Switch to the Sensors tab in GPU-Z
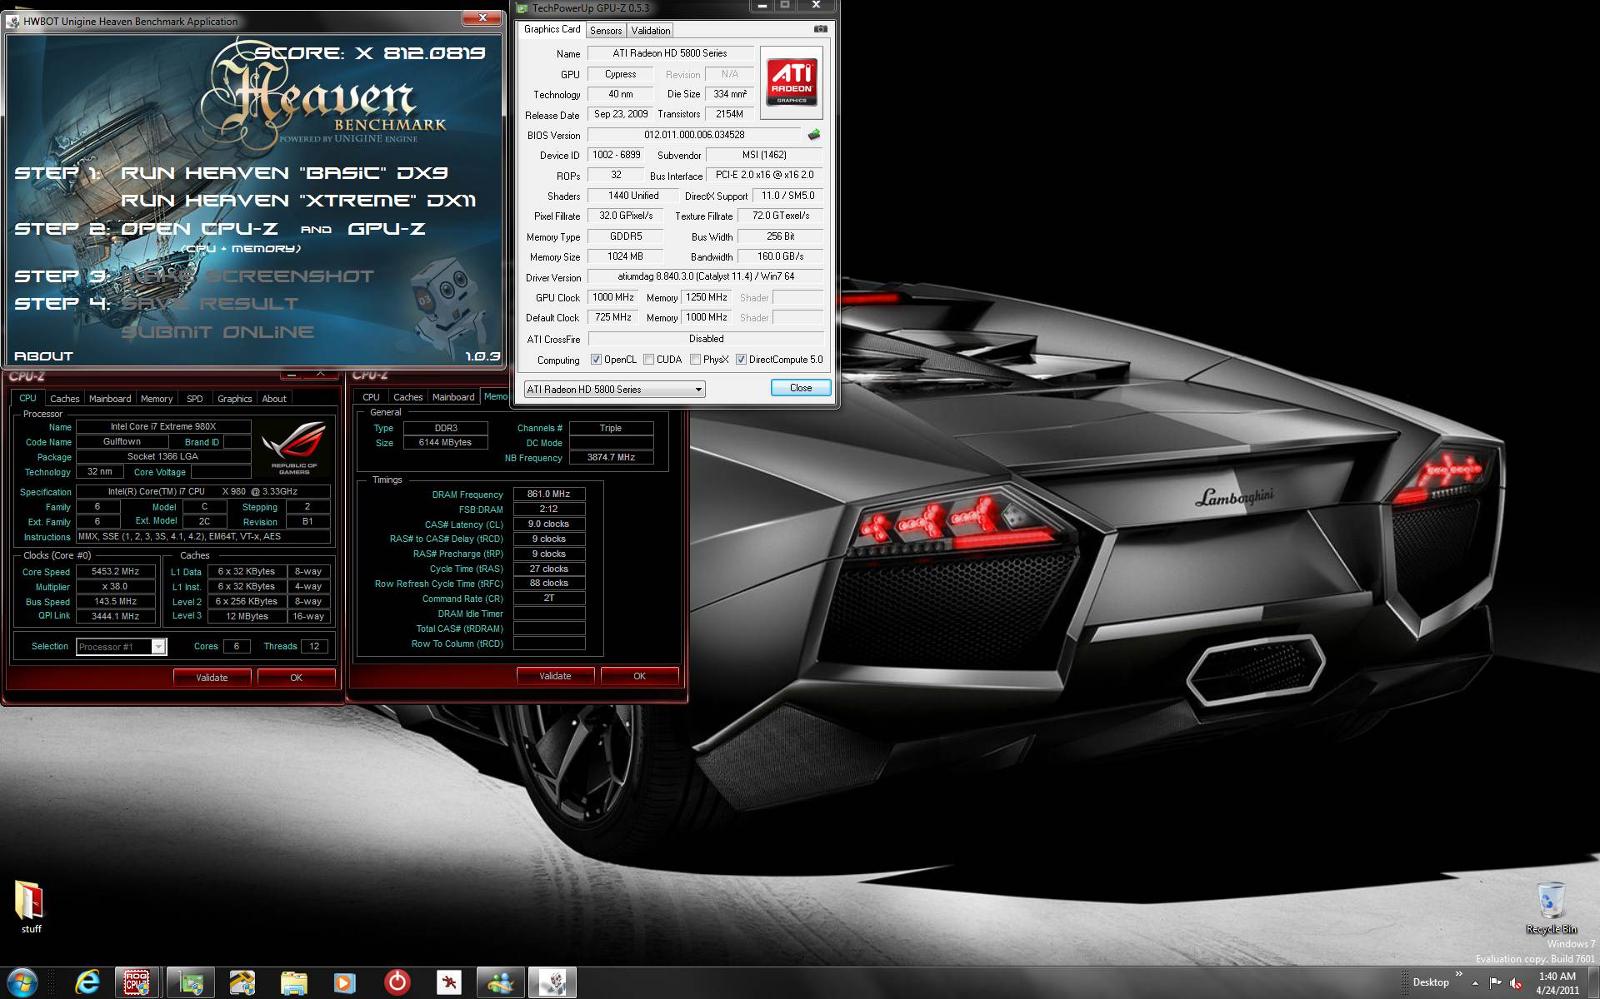1600x999 pixels. click(x=606, y=30)
